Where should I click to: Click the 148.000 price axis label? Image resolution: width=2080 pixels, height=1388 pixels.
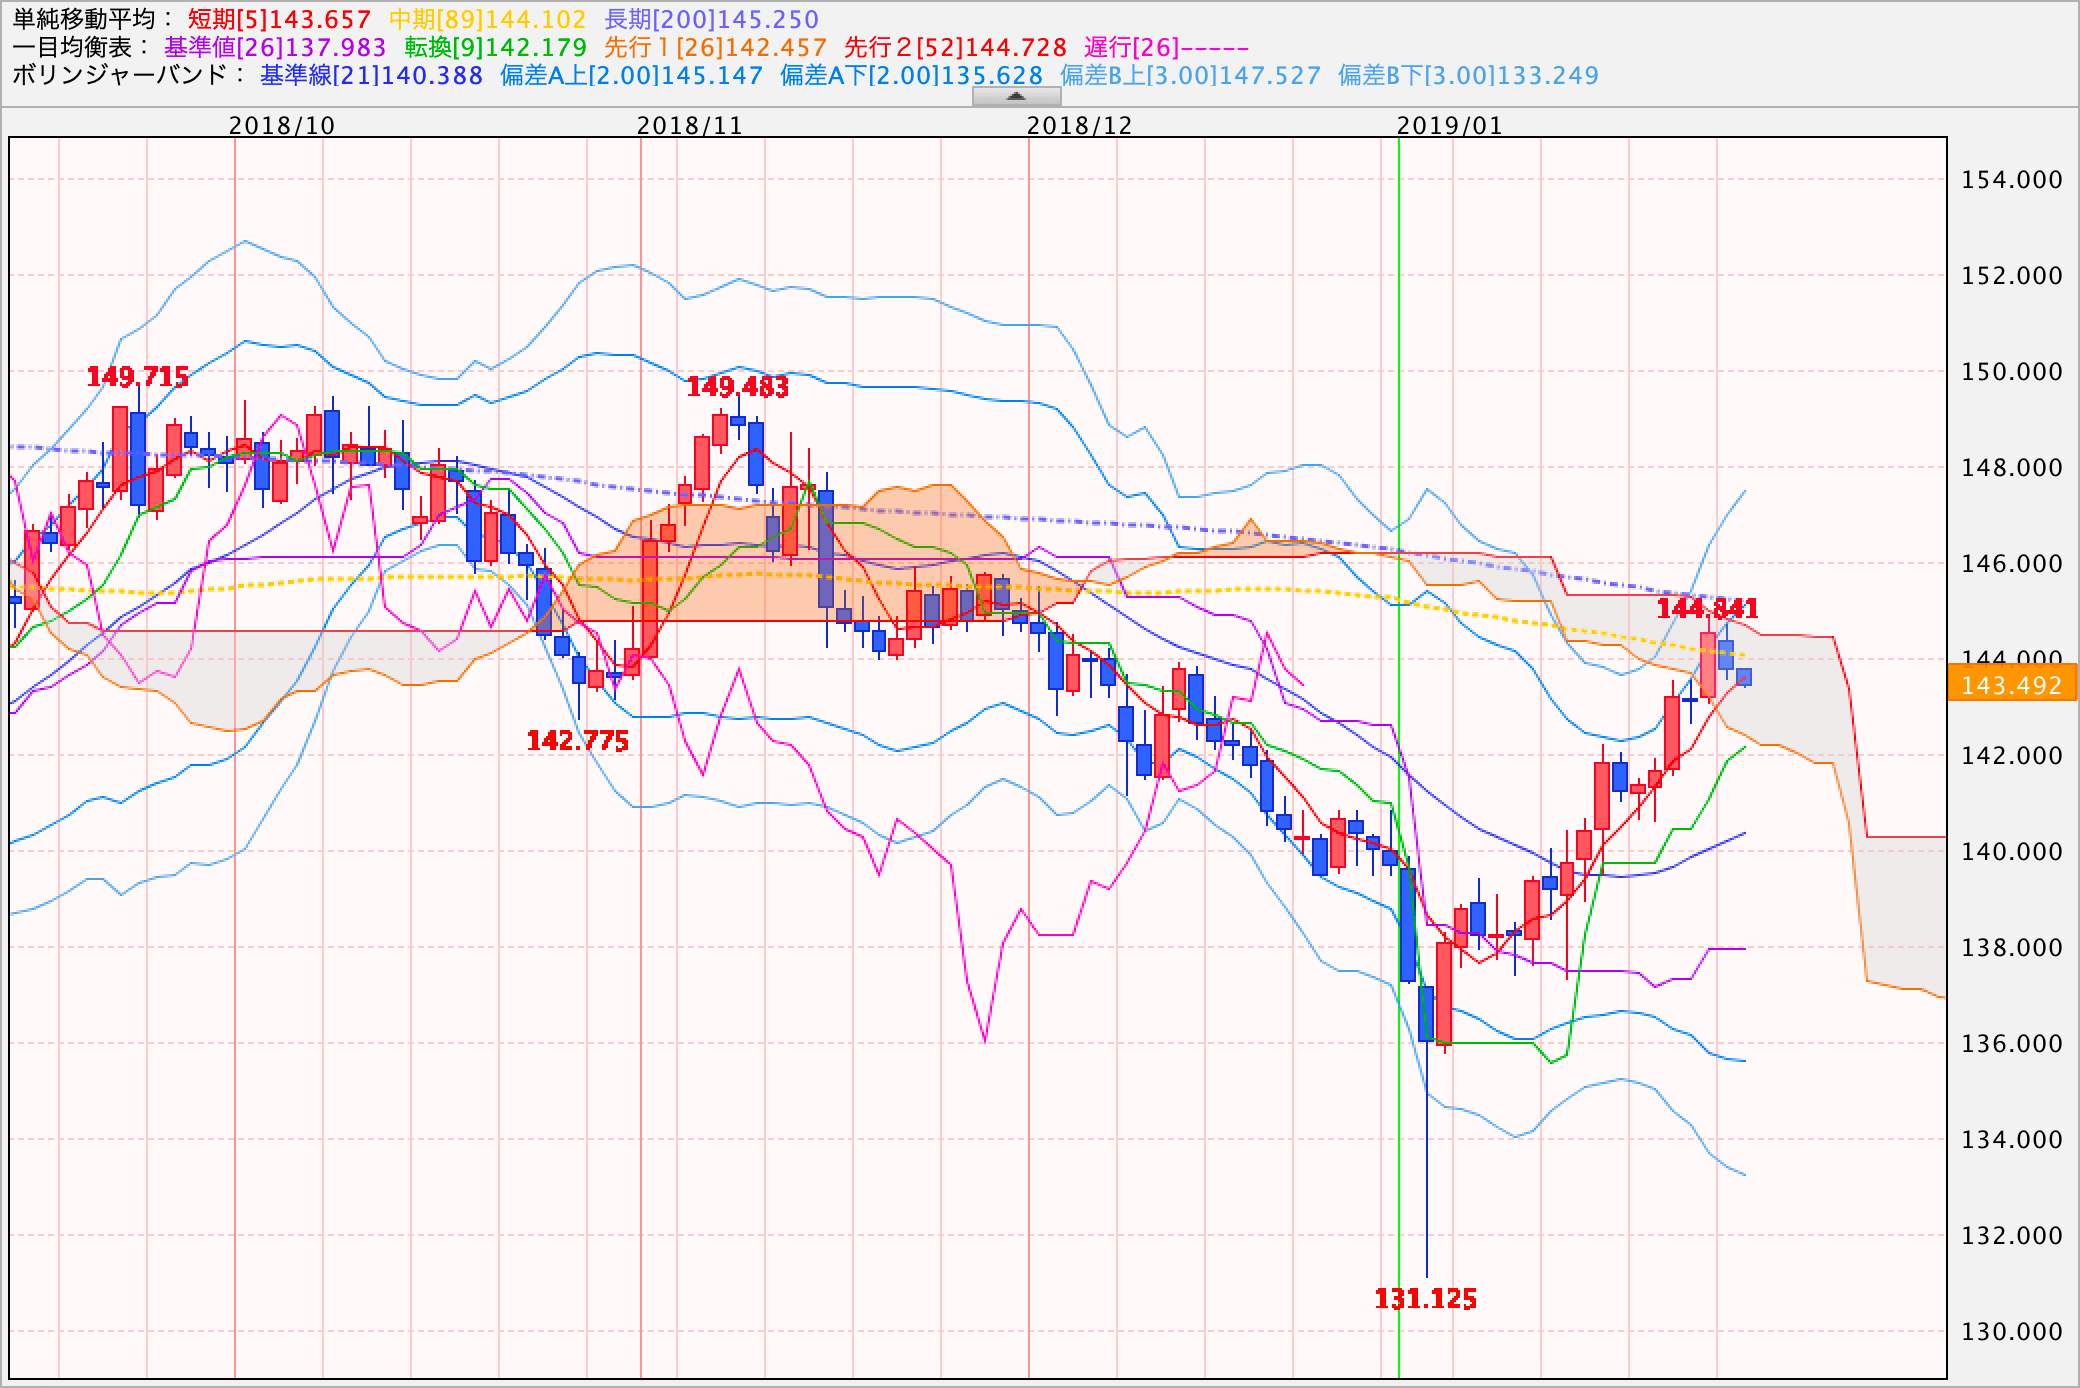tap(2012, 468)
